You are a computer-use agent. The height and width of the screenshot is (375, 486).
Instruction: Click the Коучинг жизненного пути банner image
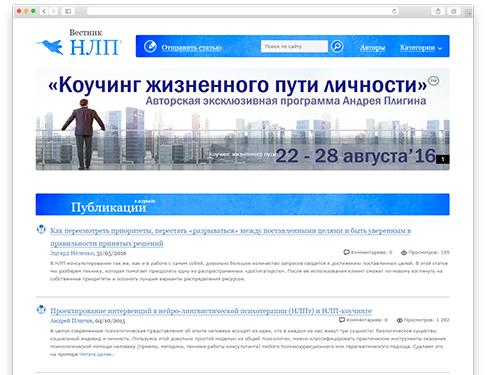point(243,119)
